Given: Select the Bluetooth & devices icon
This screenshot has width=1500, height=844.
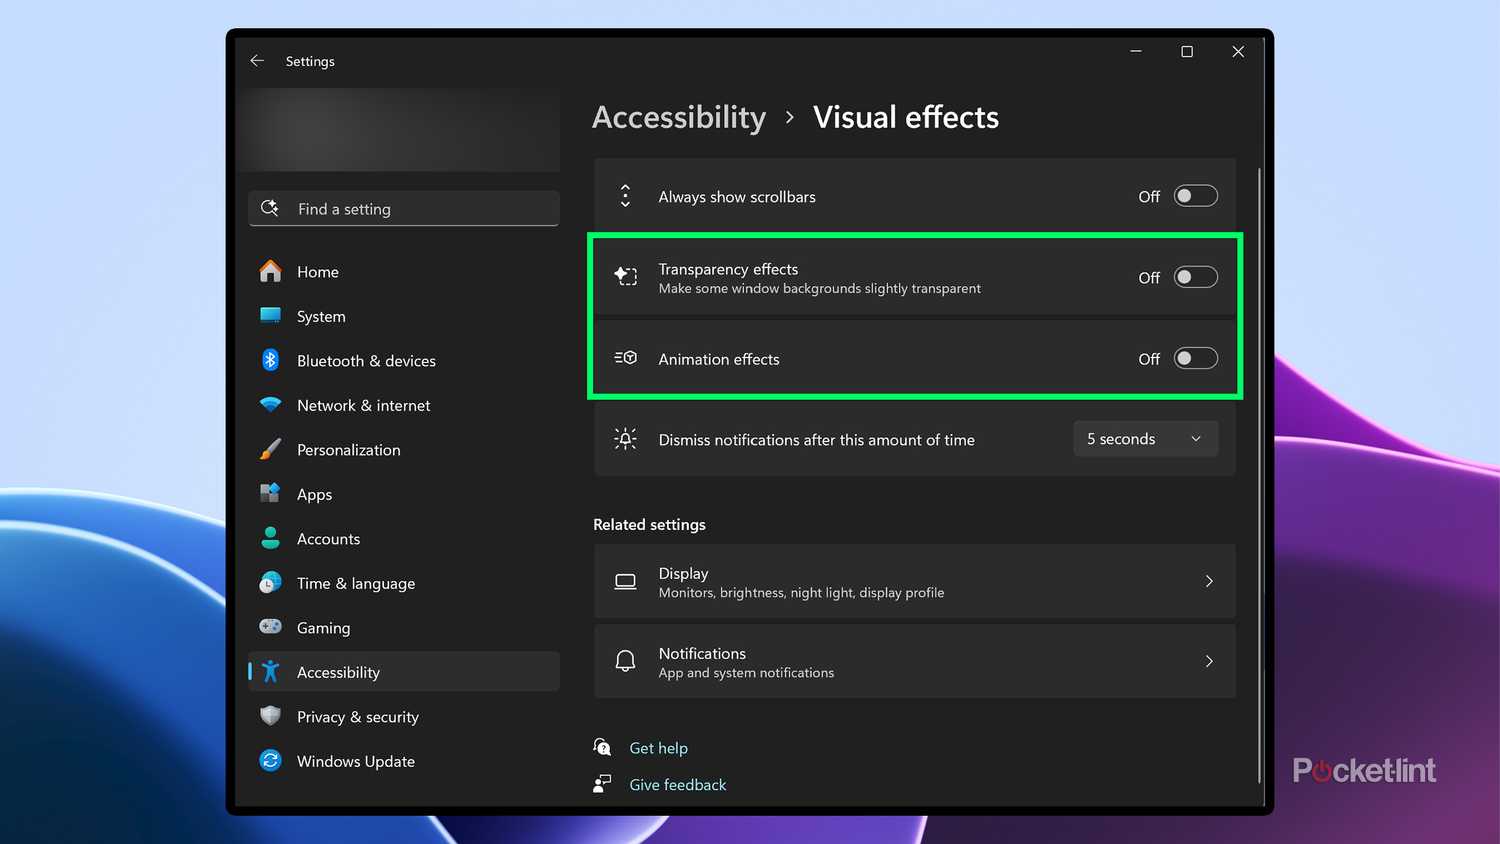Looking at the screenshot, I should click(x=270, y=360).
